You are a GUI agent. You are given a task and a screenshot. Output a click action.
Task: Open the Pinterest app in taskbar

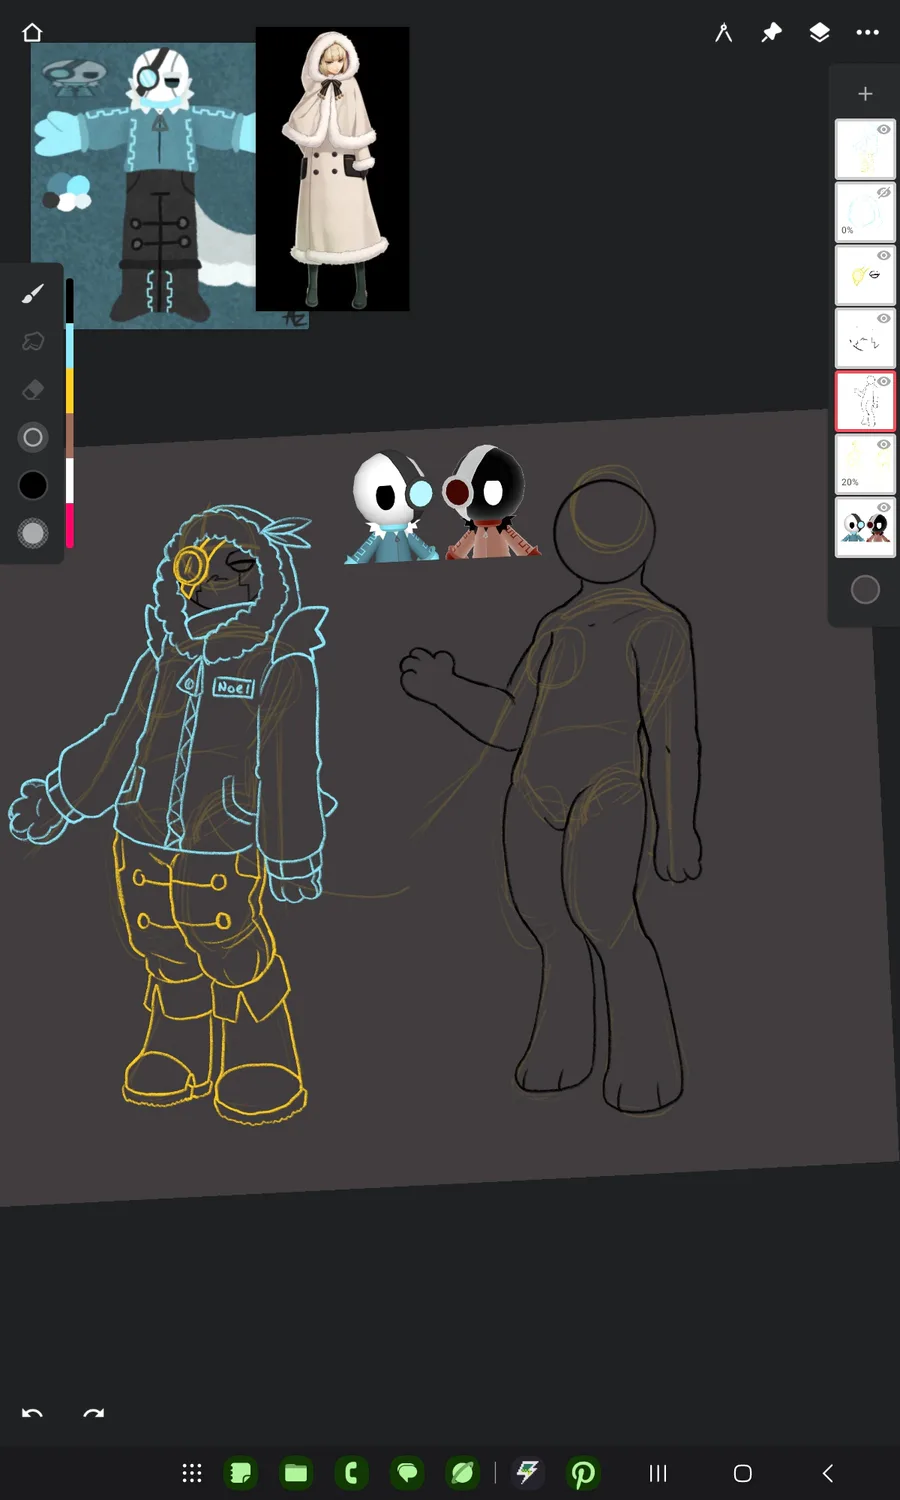(x=583, y=1473)
